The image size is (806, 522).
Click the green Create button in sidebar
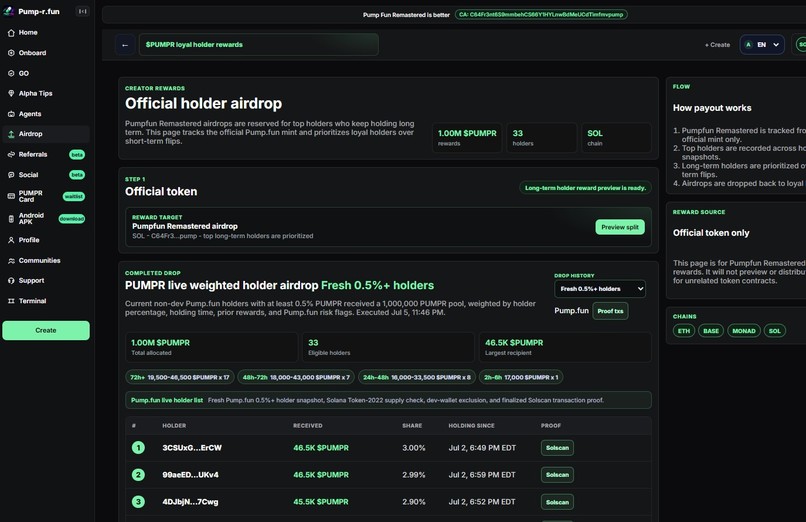pyautogui.click(x=46, y=330)
